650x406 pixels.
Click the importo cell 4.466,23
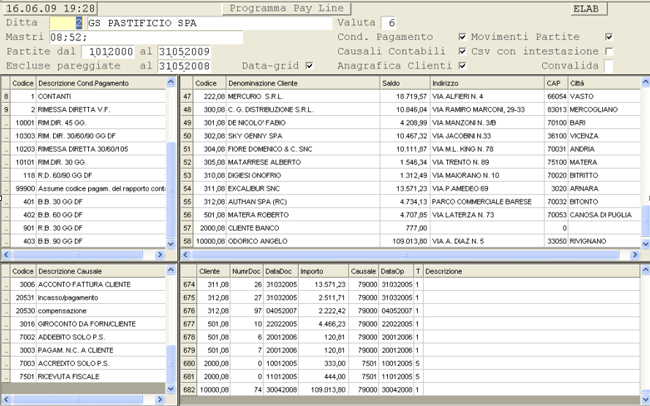point(323,324)
